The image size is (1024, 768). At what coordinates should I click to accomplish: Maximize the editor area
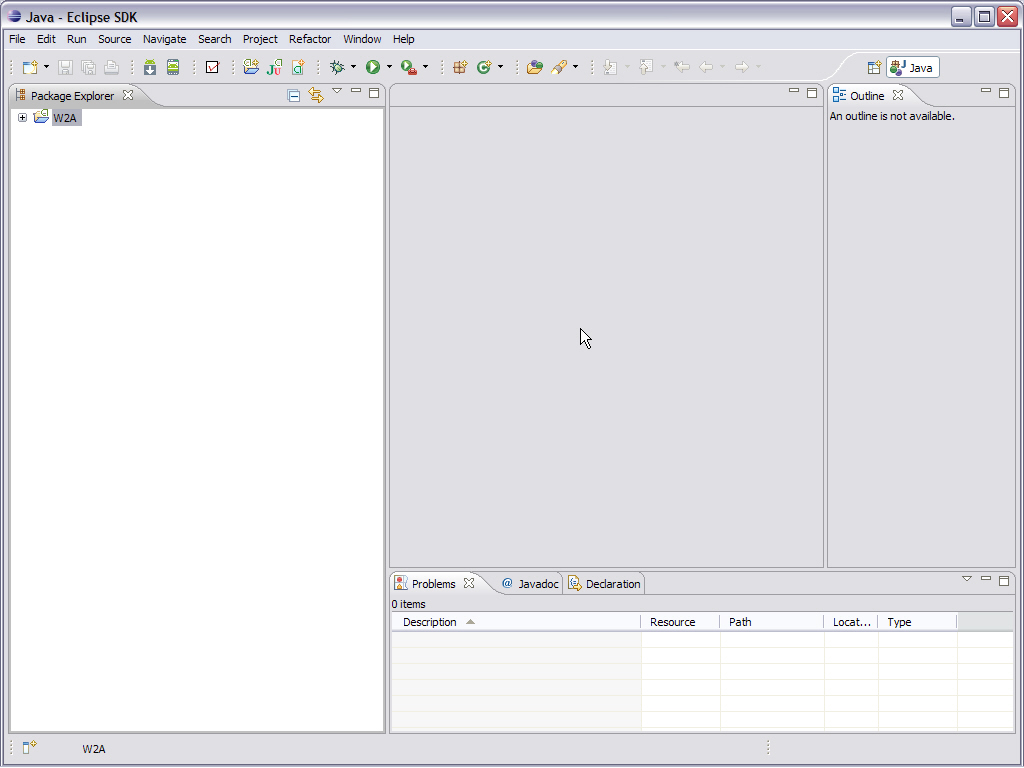coord(812,93)
